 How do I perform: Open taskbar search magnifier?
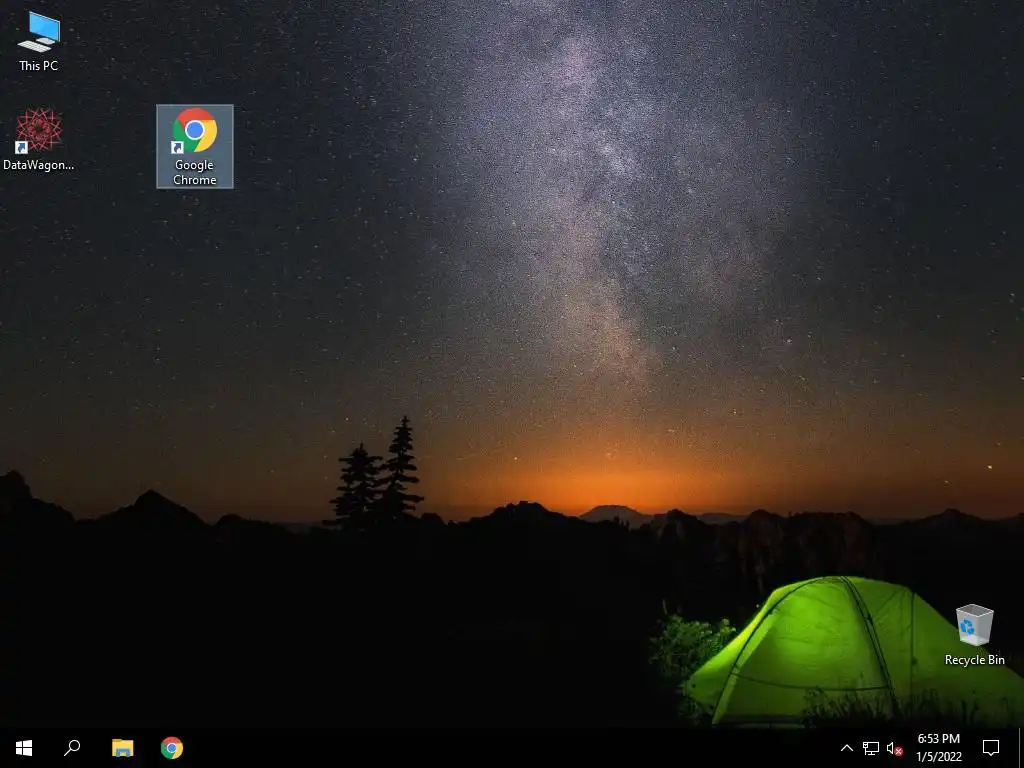coord(72,748)
